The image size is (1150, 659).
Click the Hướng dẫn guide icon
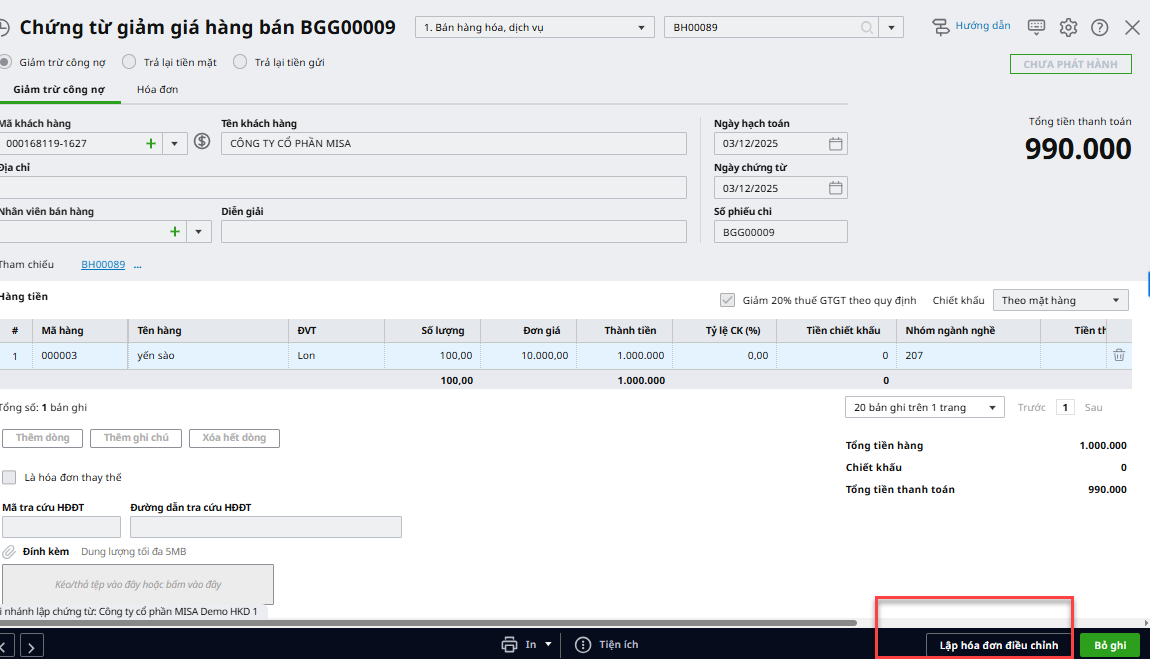coord(940,27)
